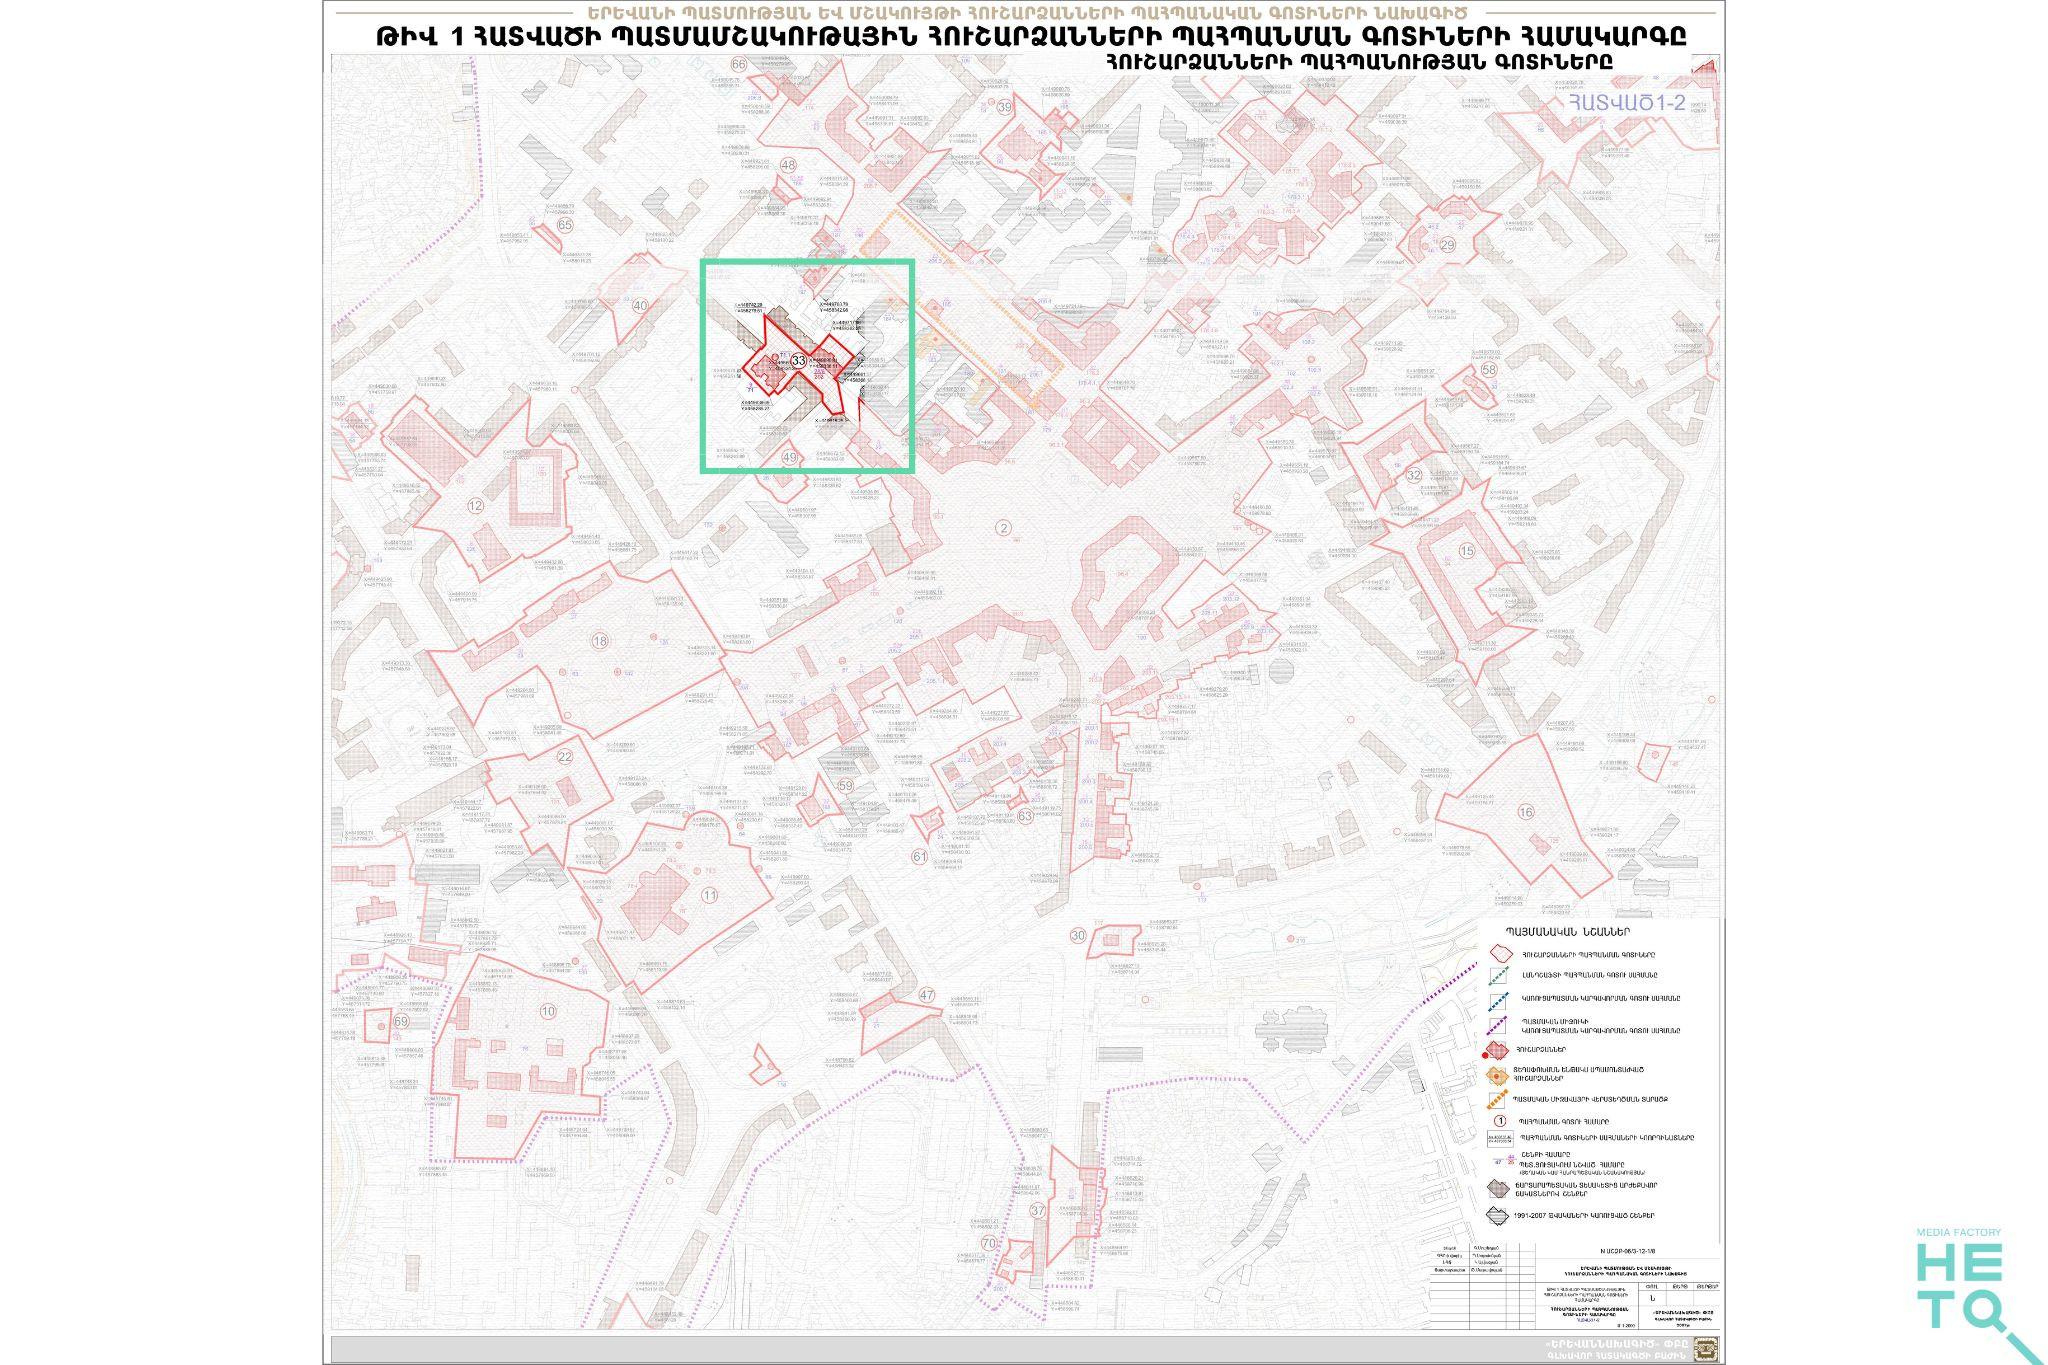Select zone number 22 on the map
The width and height of the screenshot is (2048, 1365).
pyautogui.click(x=565, y=757)
